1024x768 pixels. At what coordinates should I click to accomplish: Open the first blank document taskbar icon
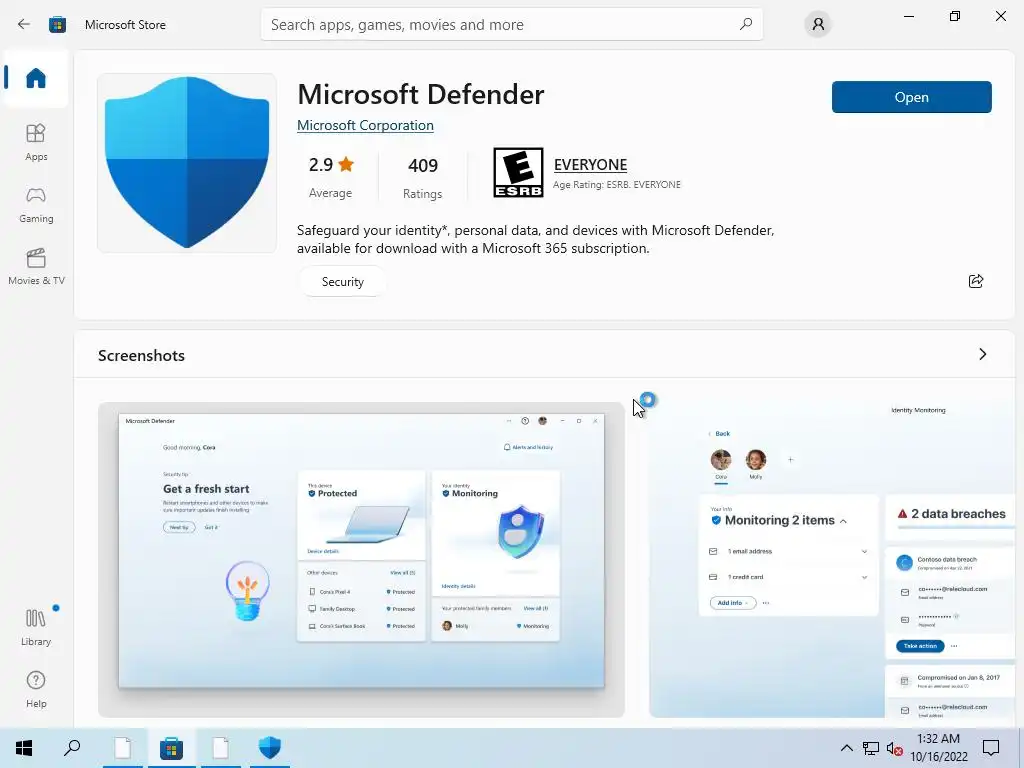123,748
